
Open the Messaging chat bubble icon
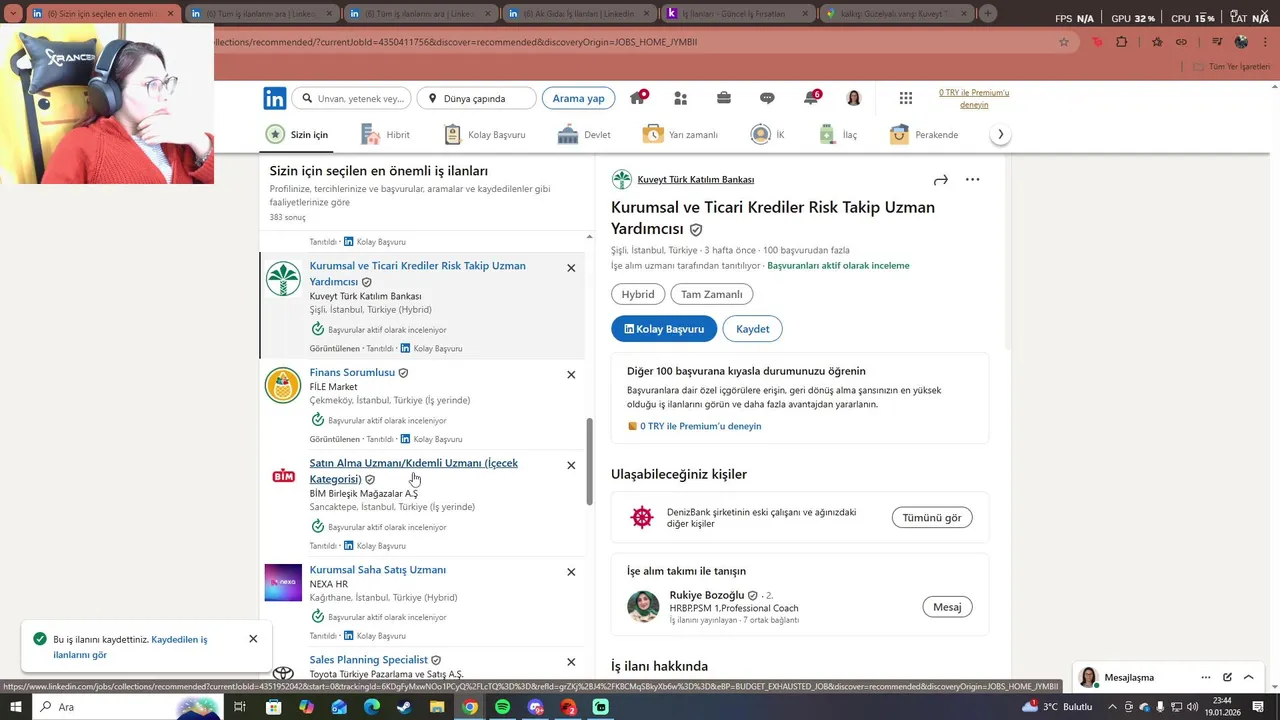tap(767, 98)
